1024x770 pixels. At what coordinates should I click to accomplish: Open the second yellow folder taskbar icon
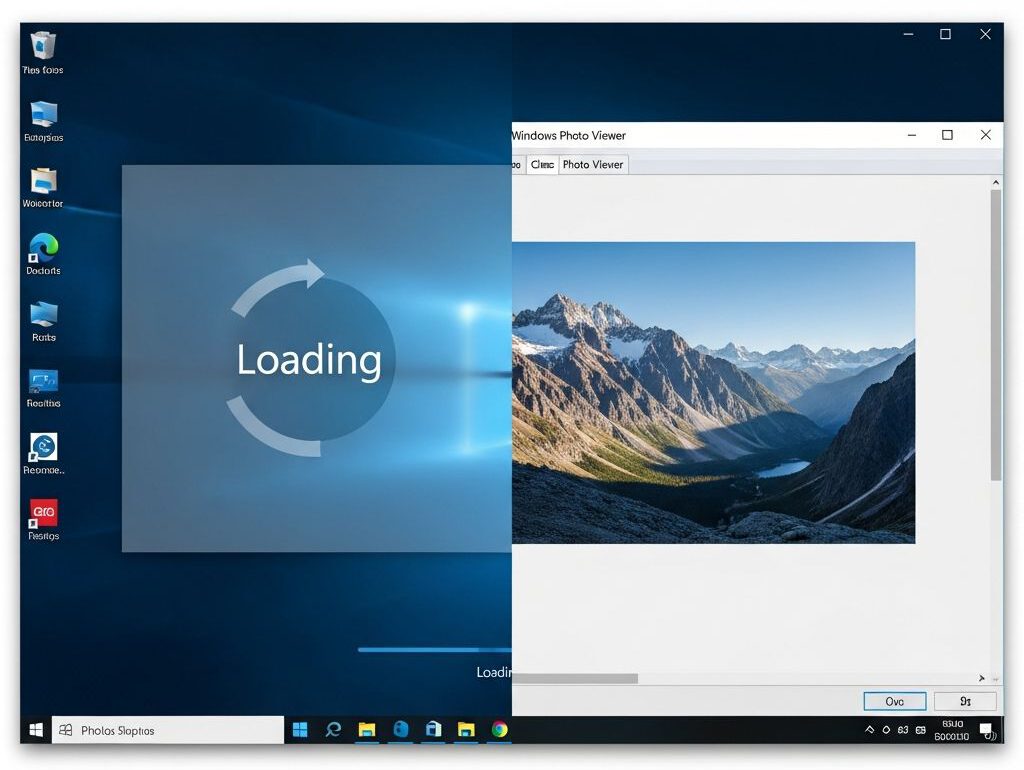coord(466,730)
